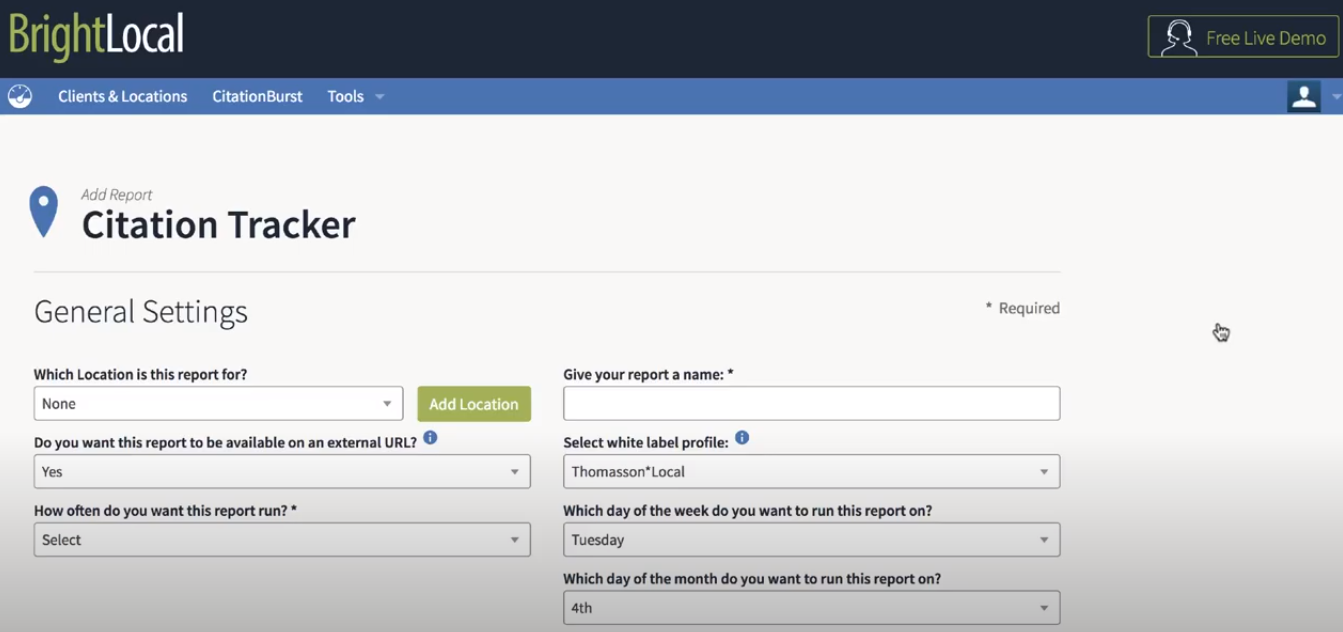Click the user profile avatar icon
This screenshot has width=1343, height=632.
pyautogui.click(x=1303, y=96)
